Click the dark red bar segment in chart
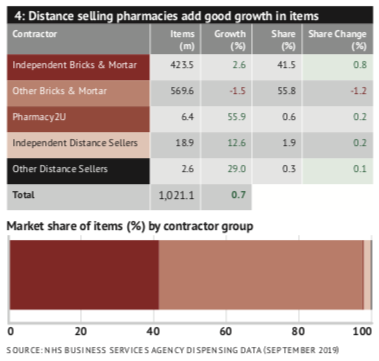379x361 pixels. click(84, 275)
